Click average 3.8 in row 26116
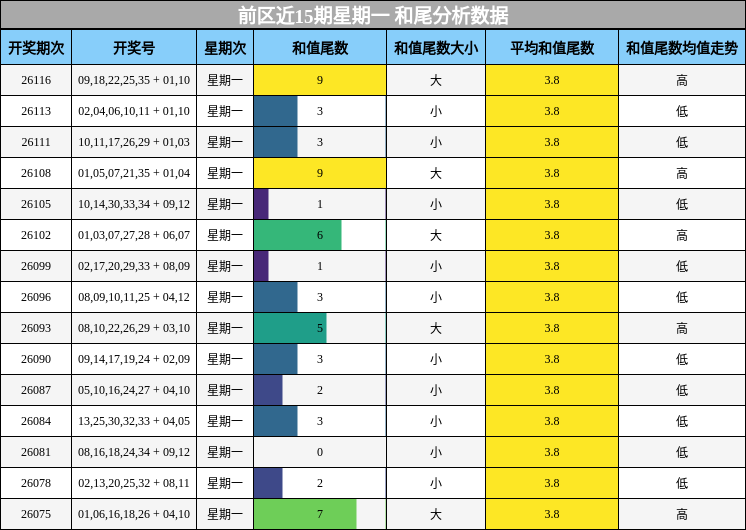The height and width of the screenshot is (530, 746). (x=552, y=80)
